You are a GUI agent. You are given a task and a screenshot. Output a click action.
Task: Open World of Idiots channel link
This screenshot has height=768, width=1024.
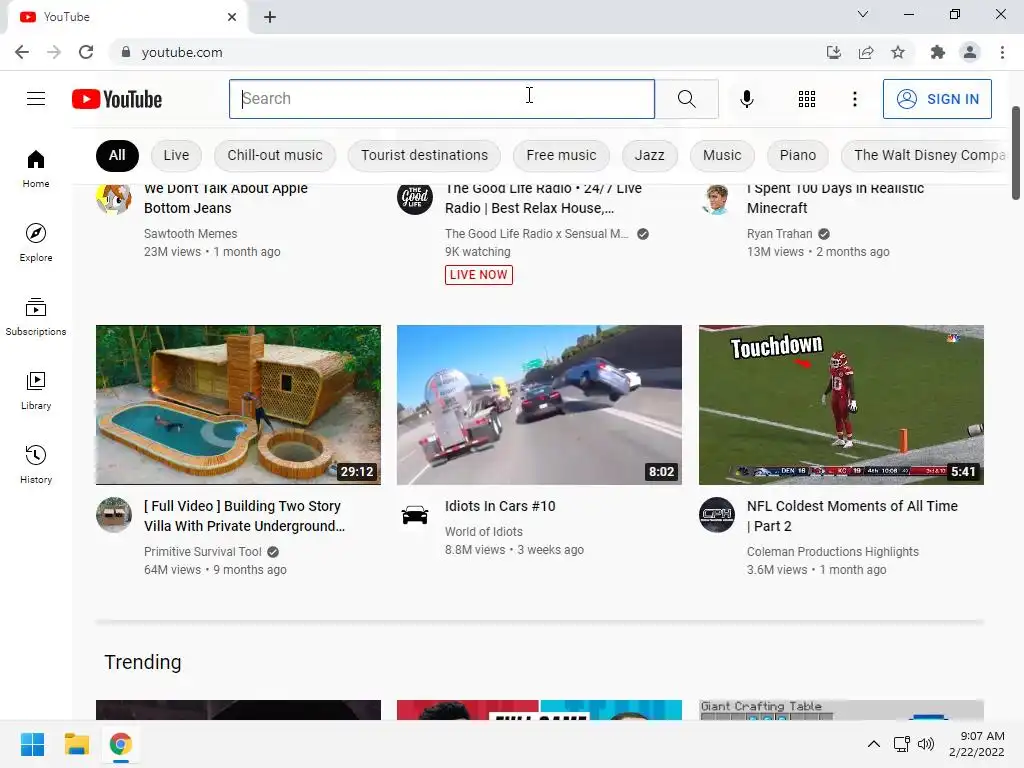[x=484, y=532]
